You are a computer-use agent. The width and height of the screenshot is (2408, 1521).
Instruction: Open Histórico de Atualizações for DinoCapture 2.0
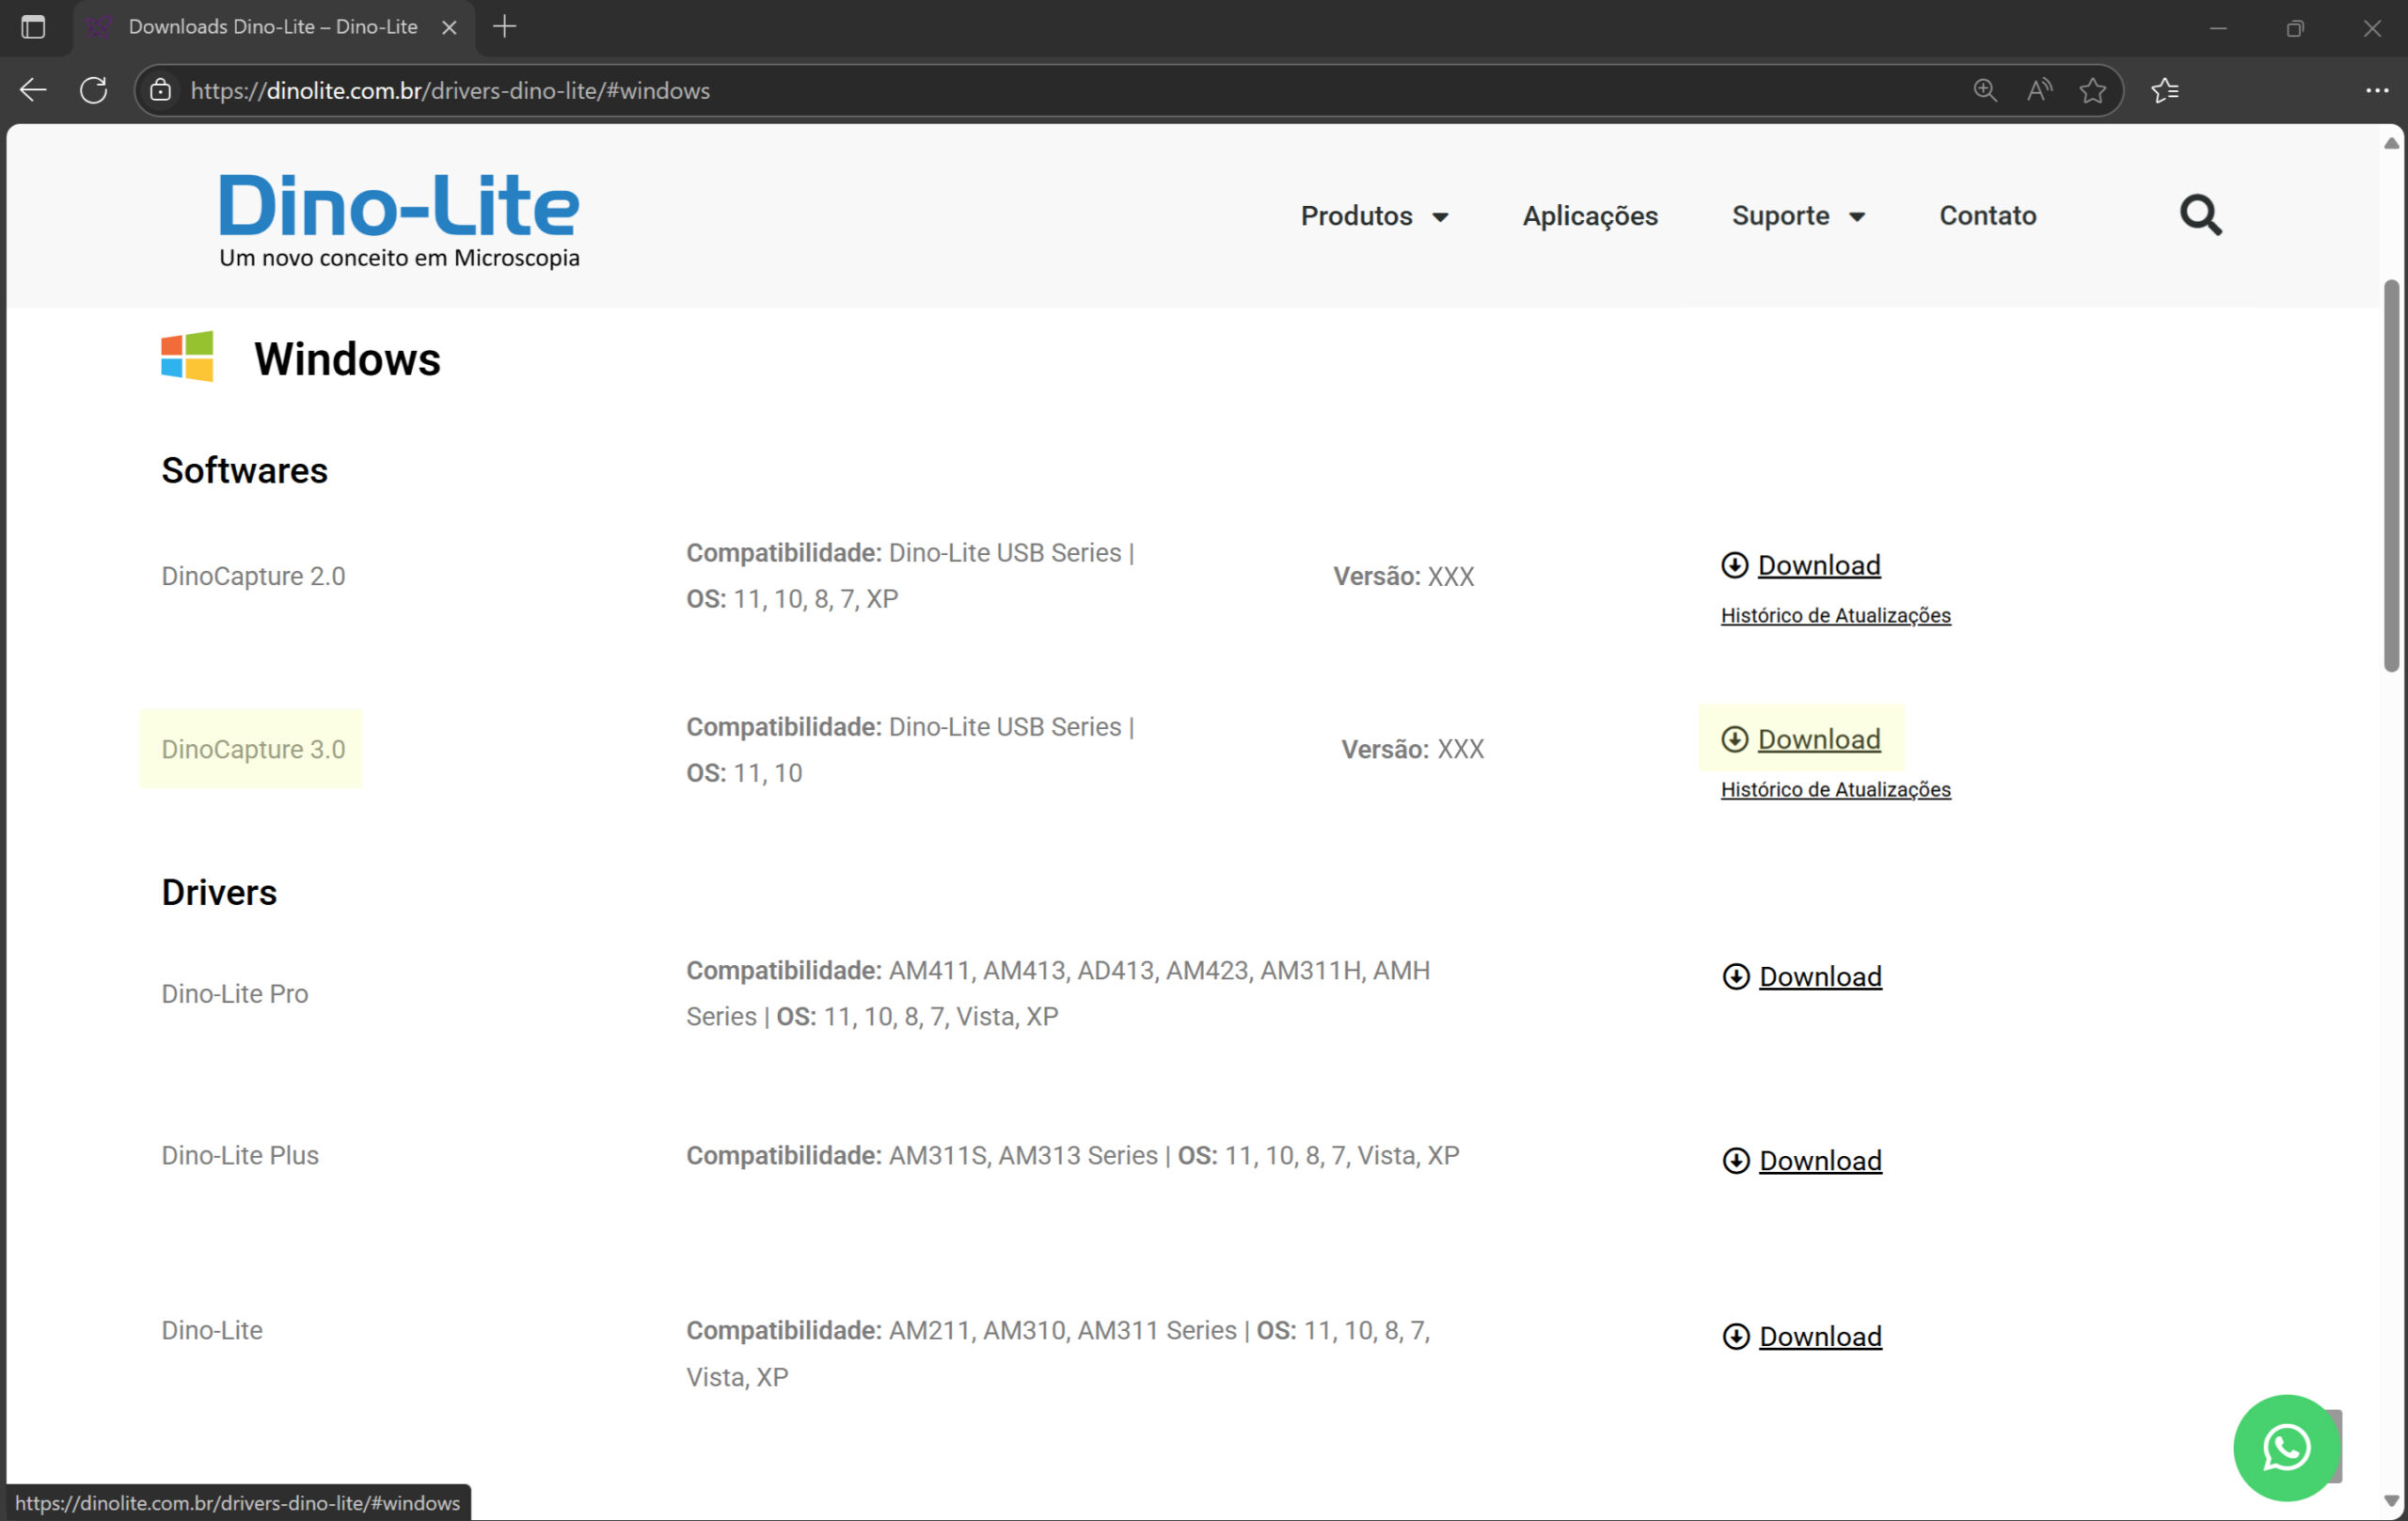point(1835,615)
